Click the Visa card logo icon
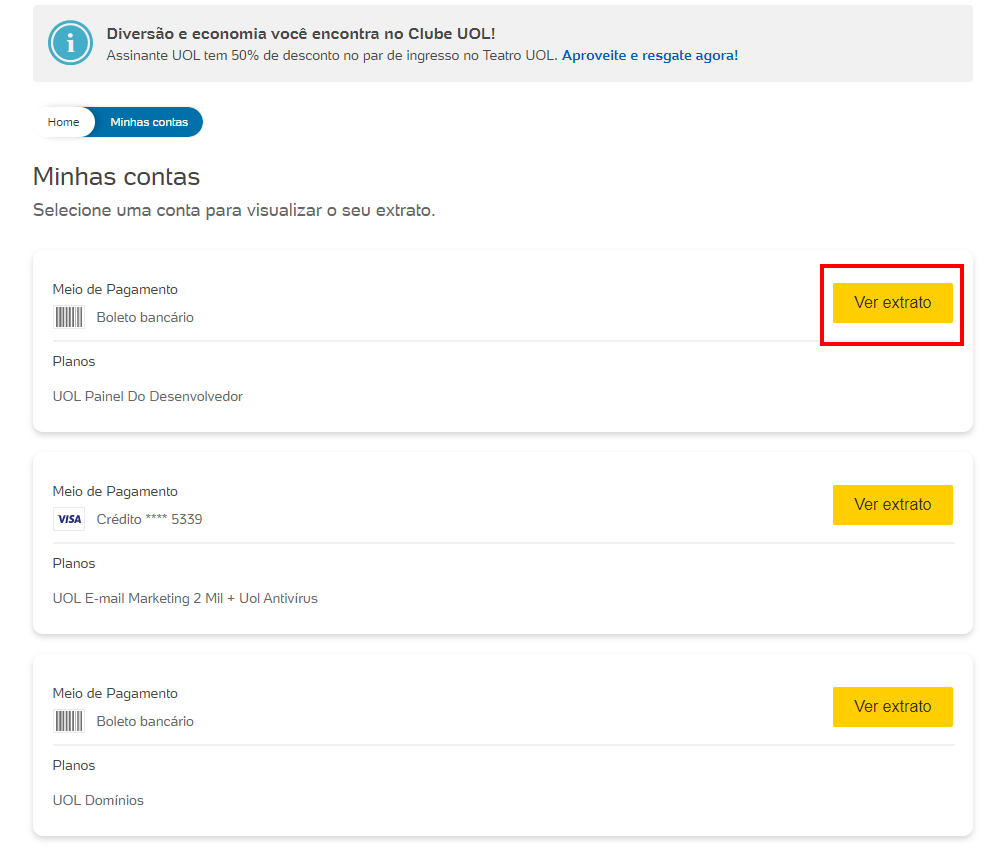The width and height of the screenshot is (1002, 848). pos(68,519)
